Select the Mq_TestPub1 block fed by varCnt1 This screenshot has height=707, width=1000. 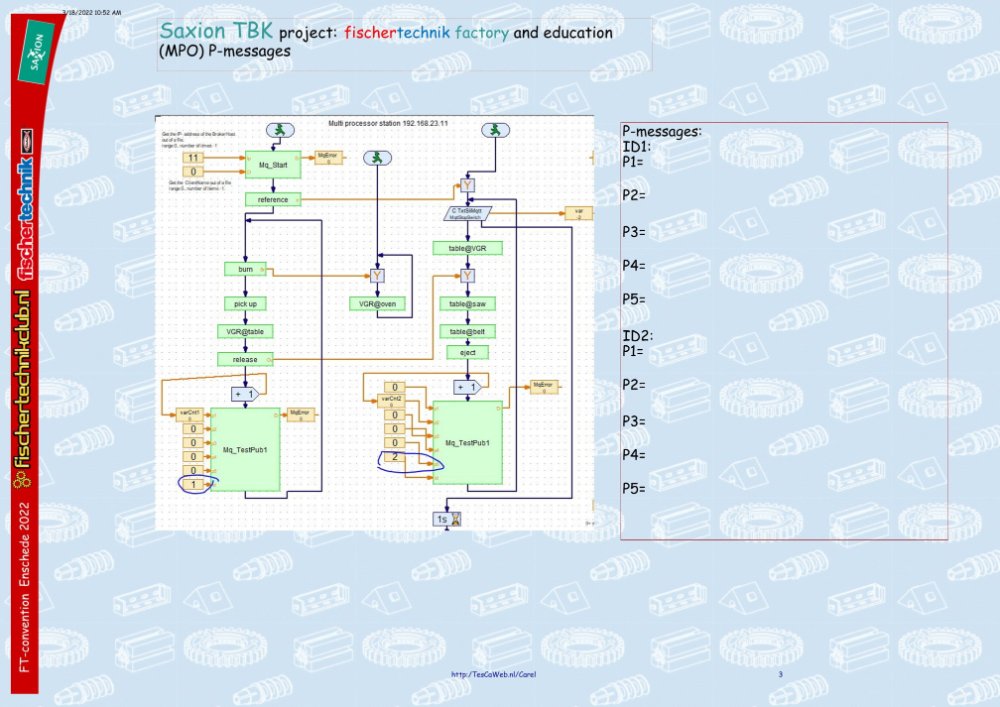coord(246,449)
